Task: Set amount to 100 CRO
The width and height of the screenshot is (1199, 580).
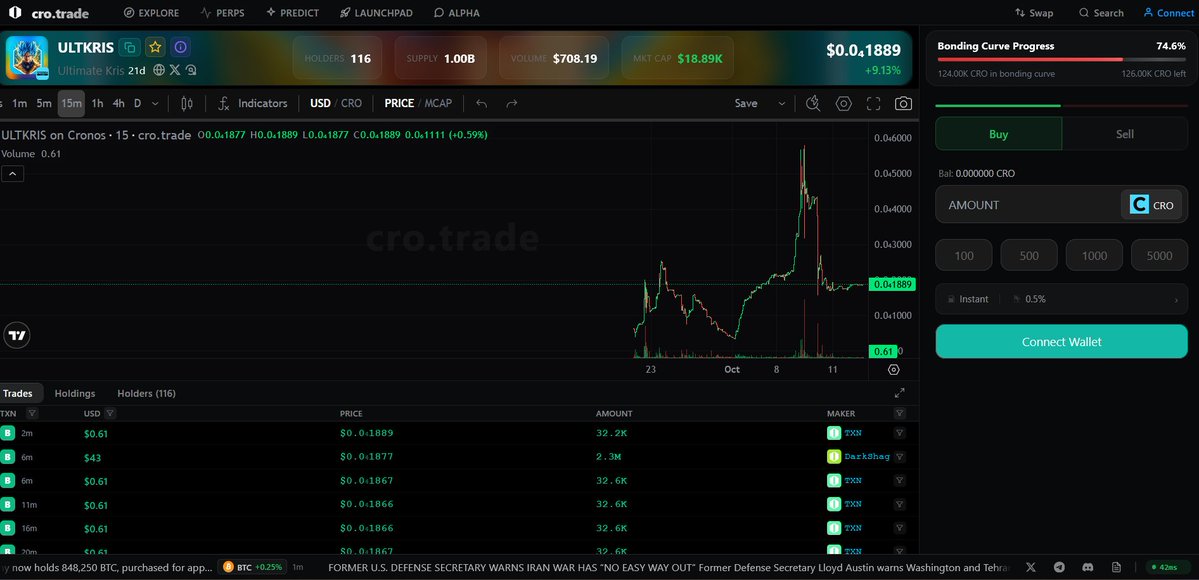Action: click(963, 256)
